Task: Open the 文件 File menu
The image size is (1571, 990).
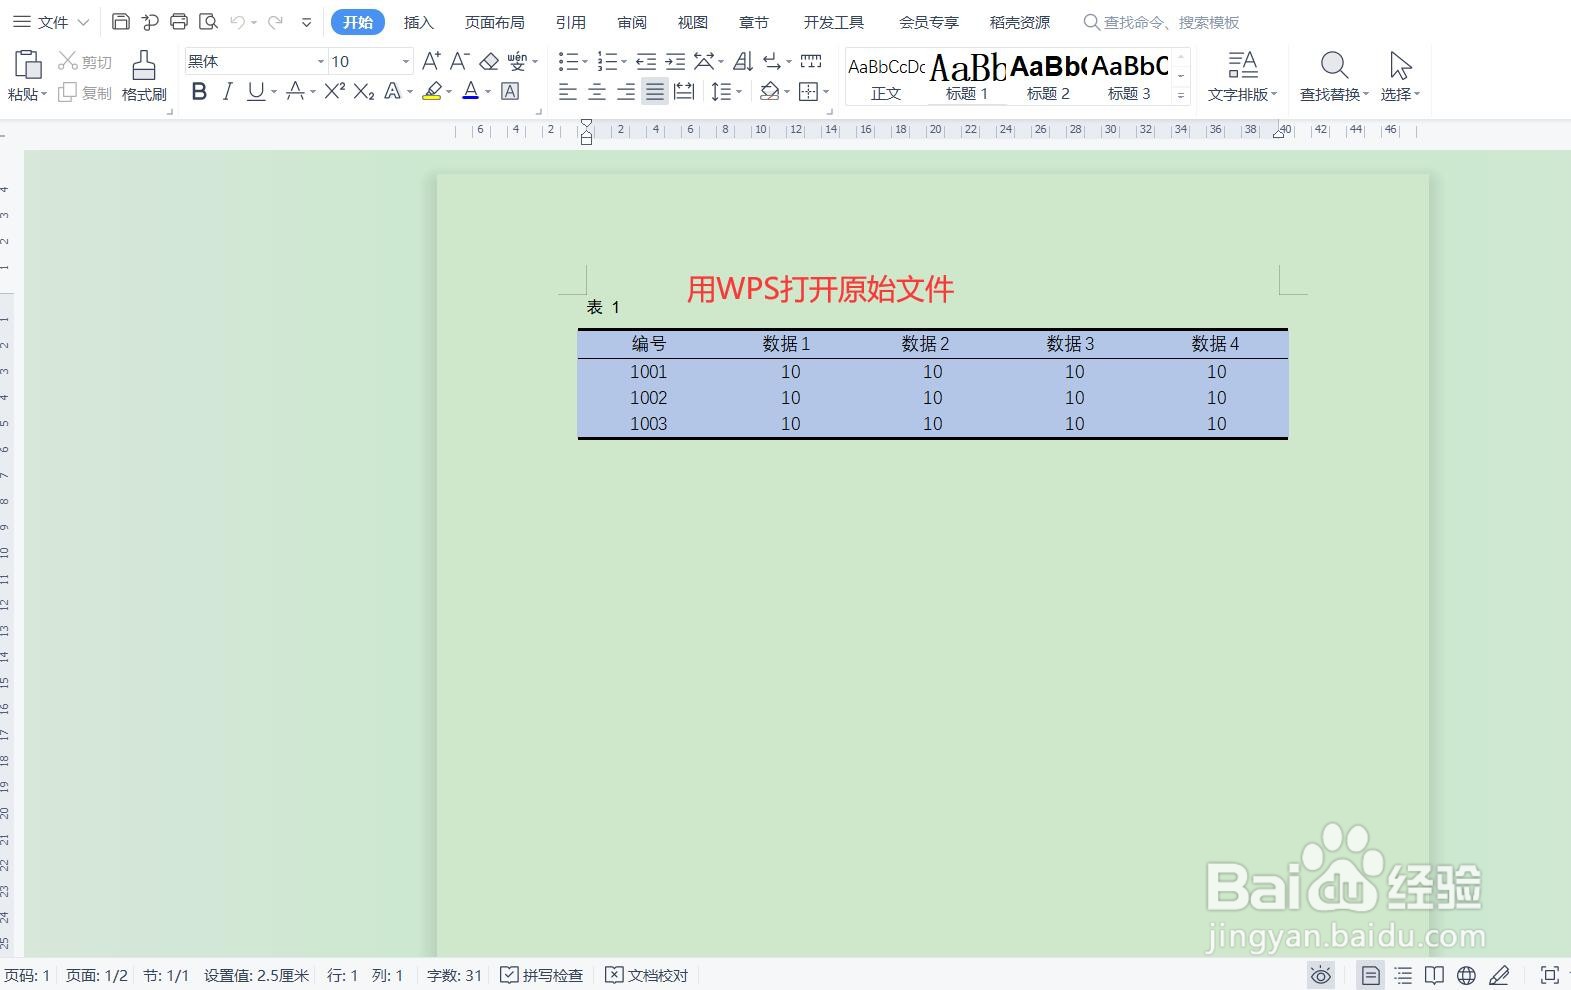Action: click(x=50, y=21)
